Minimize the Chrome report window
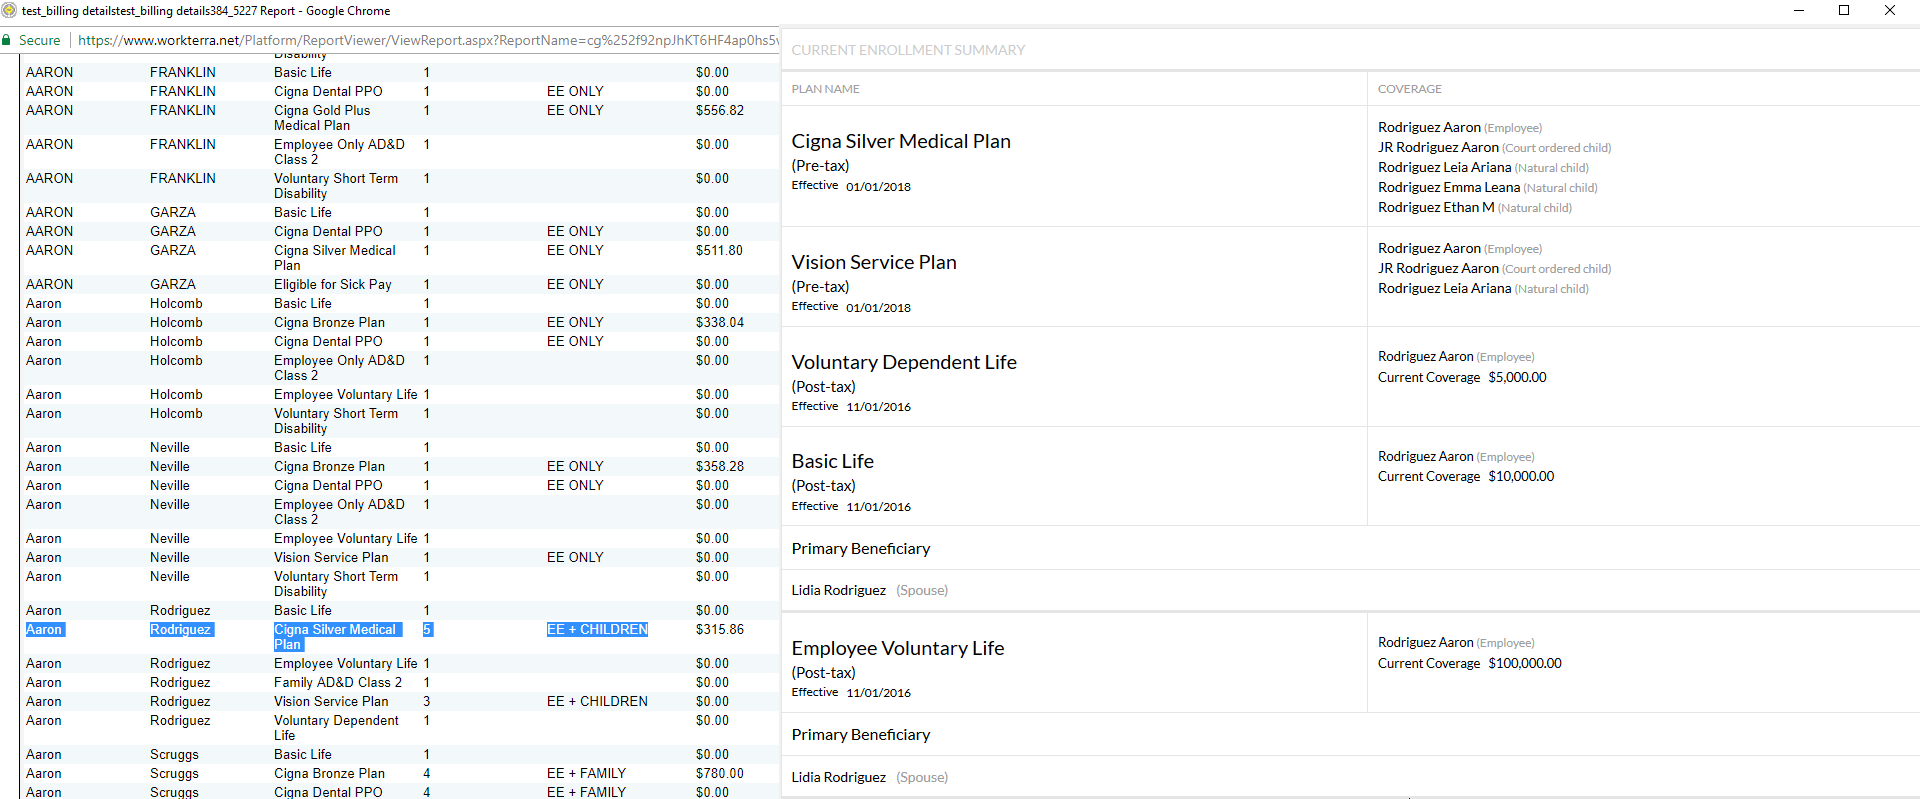 1798,11
